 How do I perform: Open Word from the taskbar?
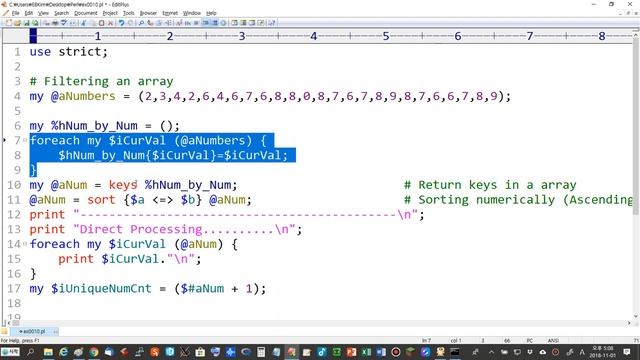coord(381,352)
